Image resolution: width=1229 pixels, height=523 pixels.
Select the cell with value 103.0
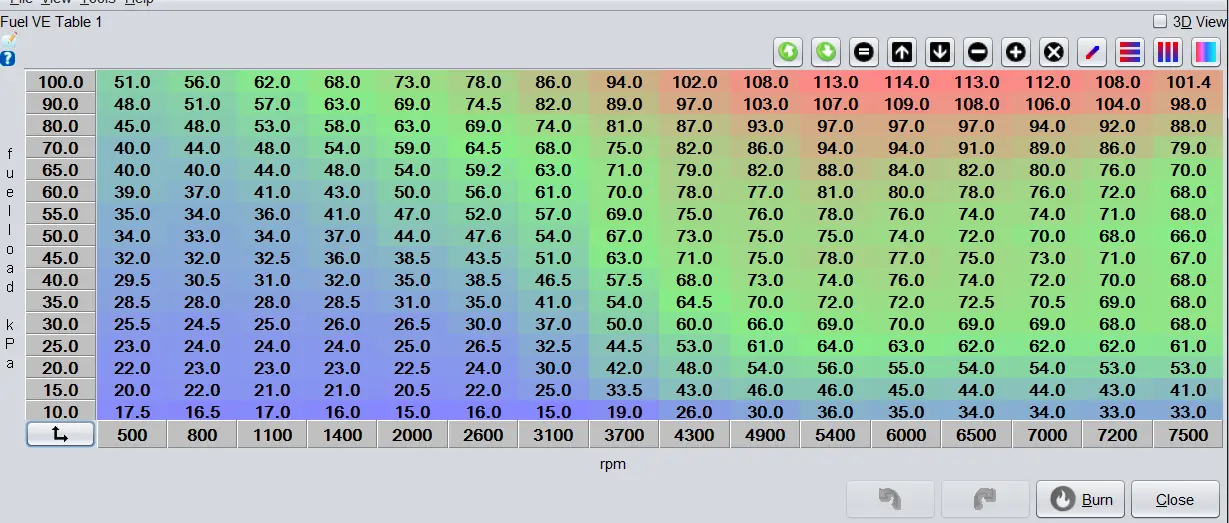(765, 104)
